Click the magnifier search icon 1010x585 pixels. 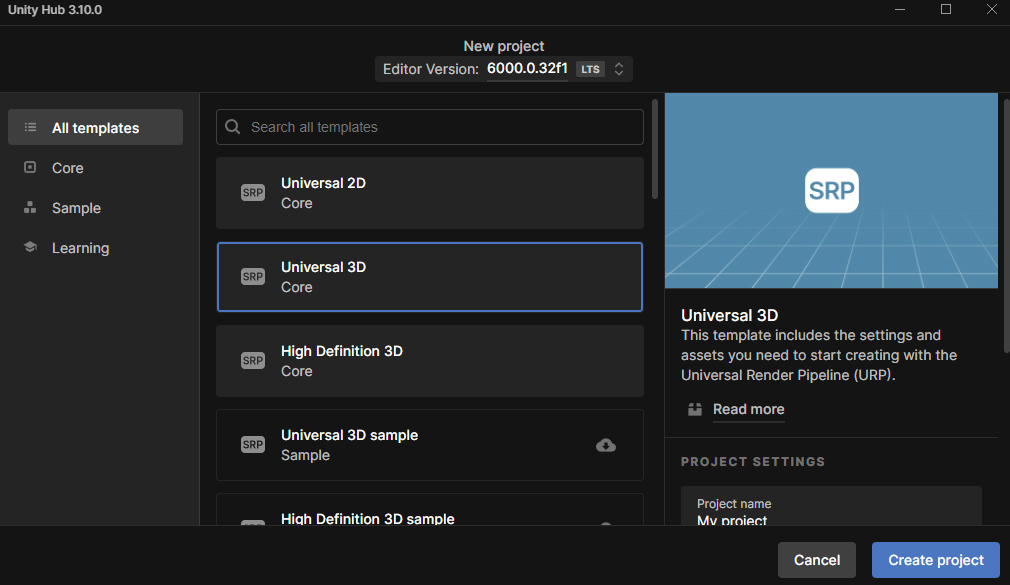(233, 127)
